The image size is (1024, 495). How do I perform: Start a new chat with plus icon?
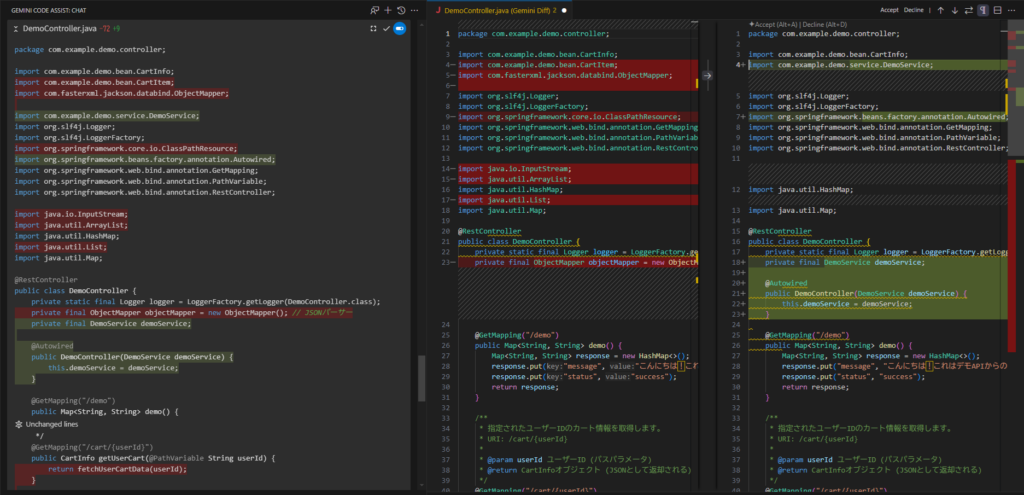388,10
